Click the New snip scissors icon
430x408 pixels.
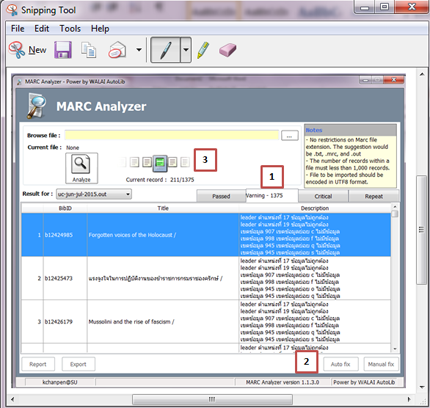pos(17,50)
